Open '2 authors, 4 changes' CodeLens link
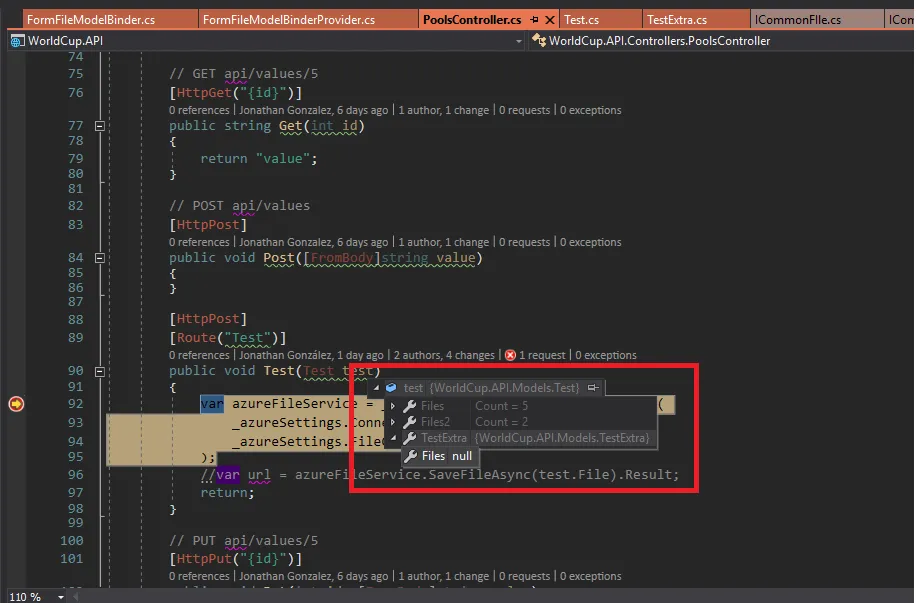Viewport: 916px width, 603px height. click(444, 355)
